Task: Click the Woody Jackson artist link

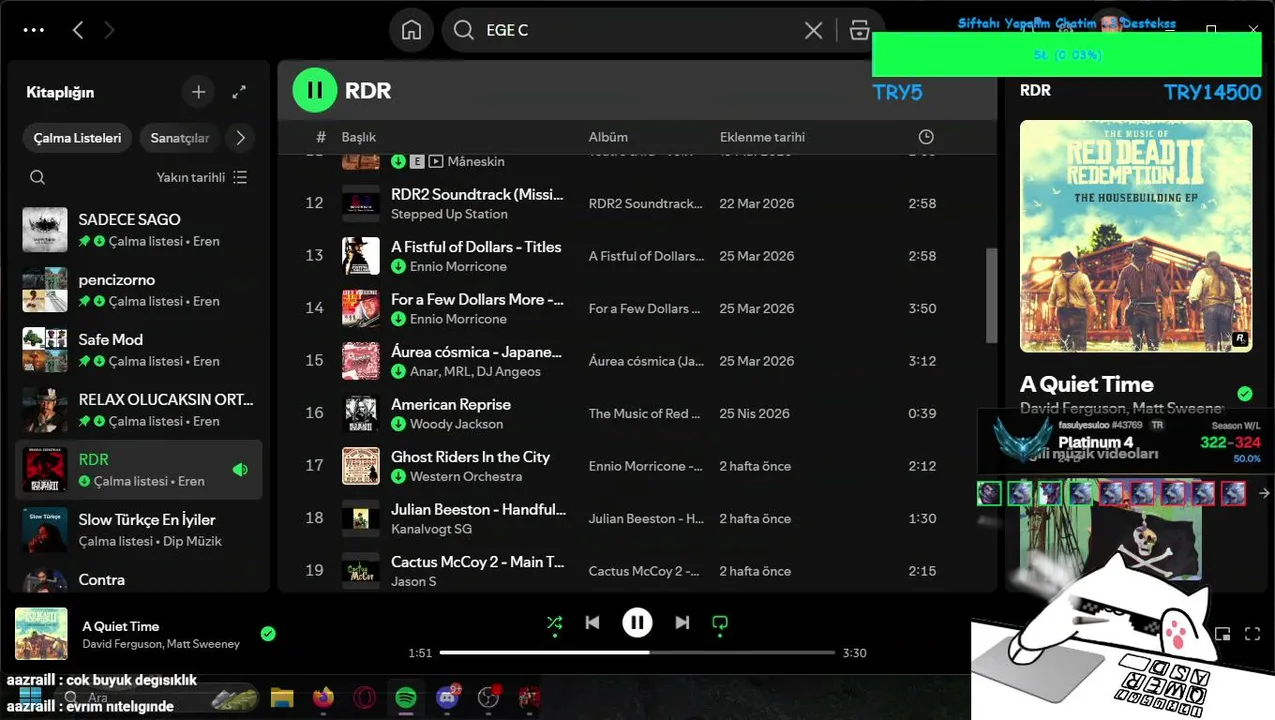Action: 456,424
